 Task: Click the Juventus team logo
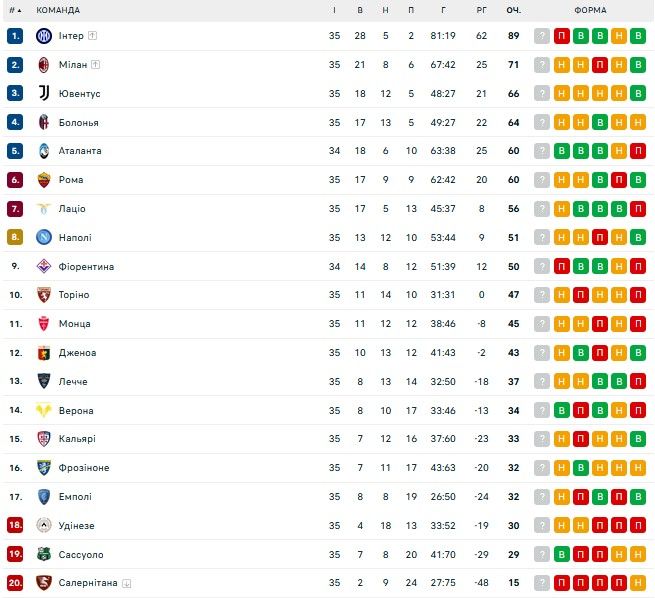click(44, 93)
